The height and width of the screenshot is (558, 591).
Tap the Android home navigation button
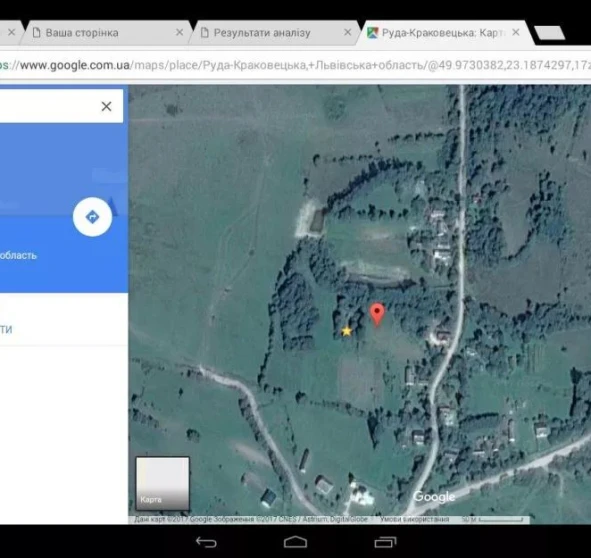pyautogui.click(x=296, y=542)
